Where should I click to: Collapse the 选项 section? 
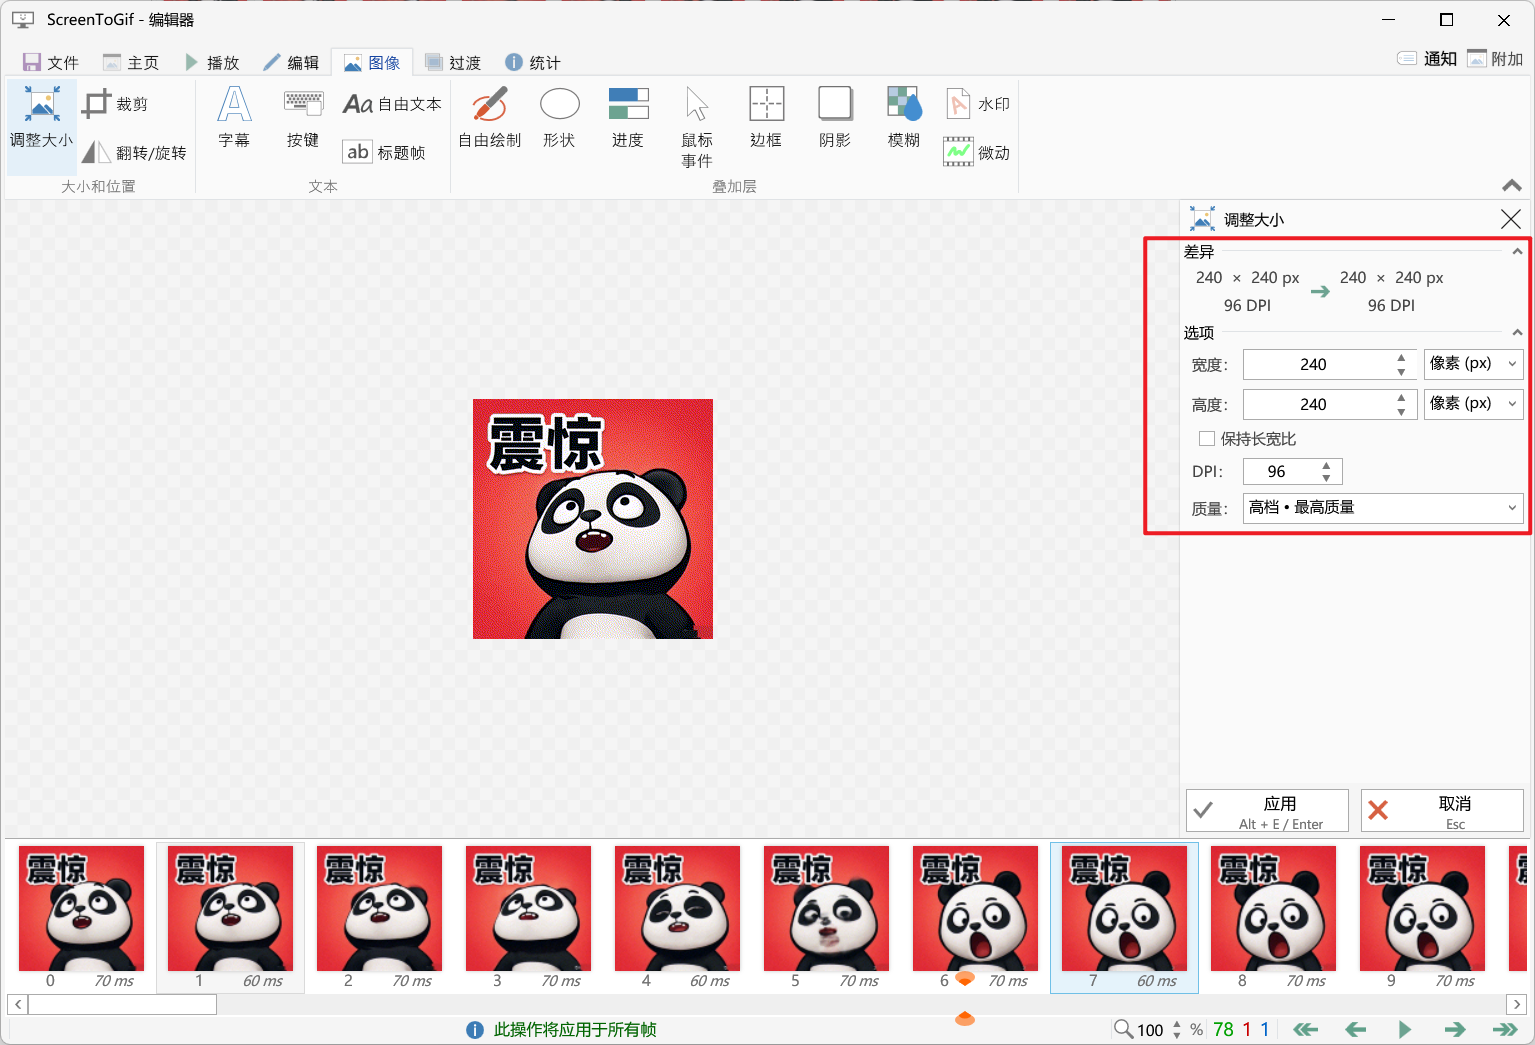(1517, 332)
